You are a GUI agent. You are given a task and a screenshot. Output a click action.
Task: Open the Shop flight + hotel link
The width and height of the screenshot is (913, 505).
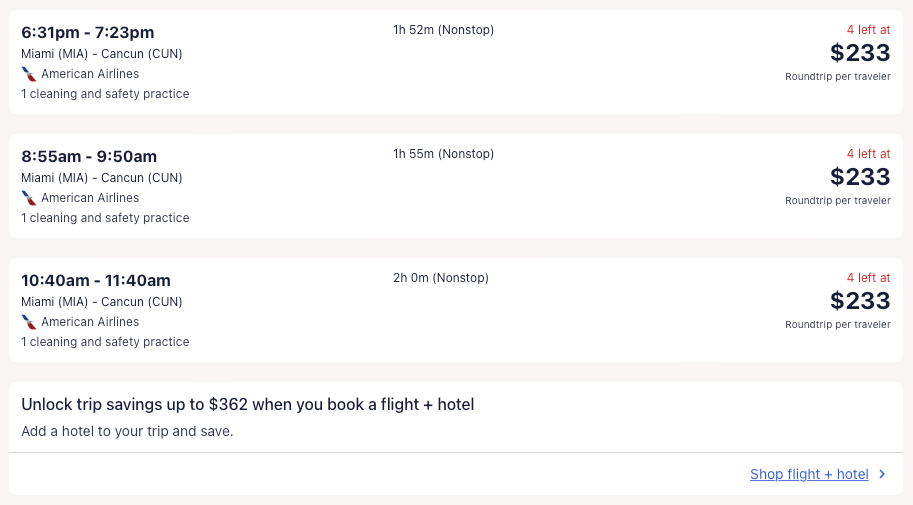(809, 475)
